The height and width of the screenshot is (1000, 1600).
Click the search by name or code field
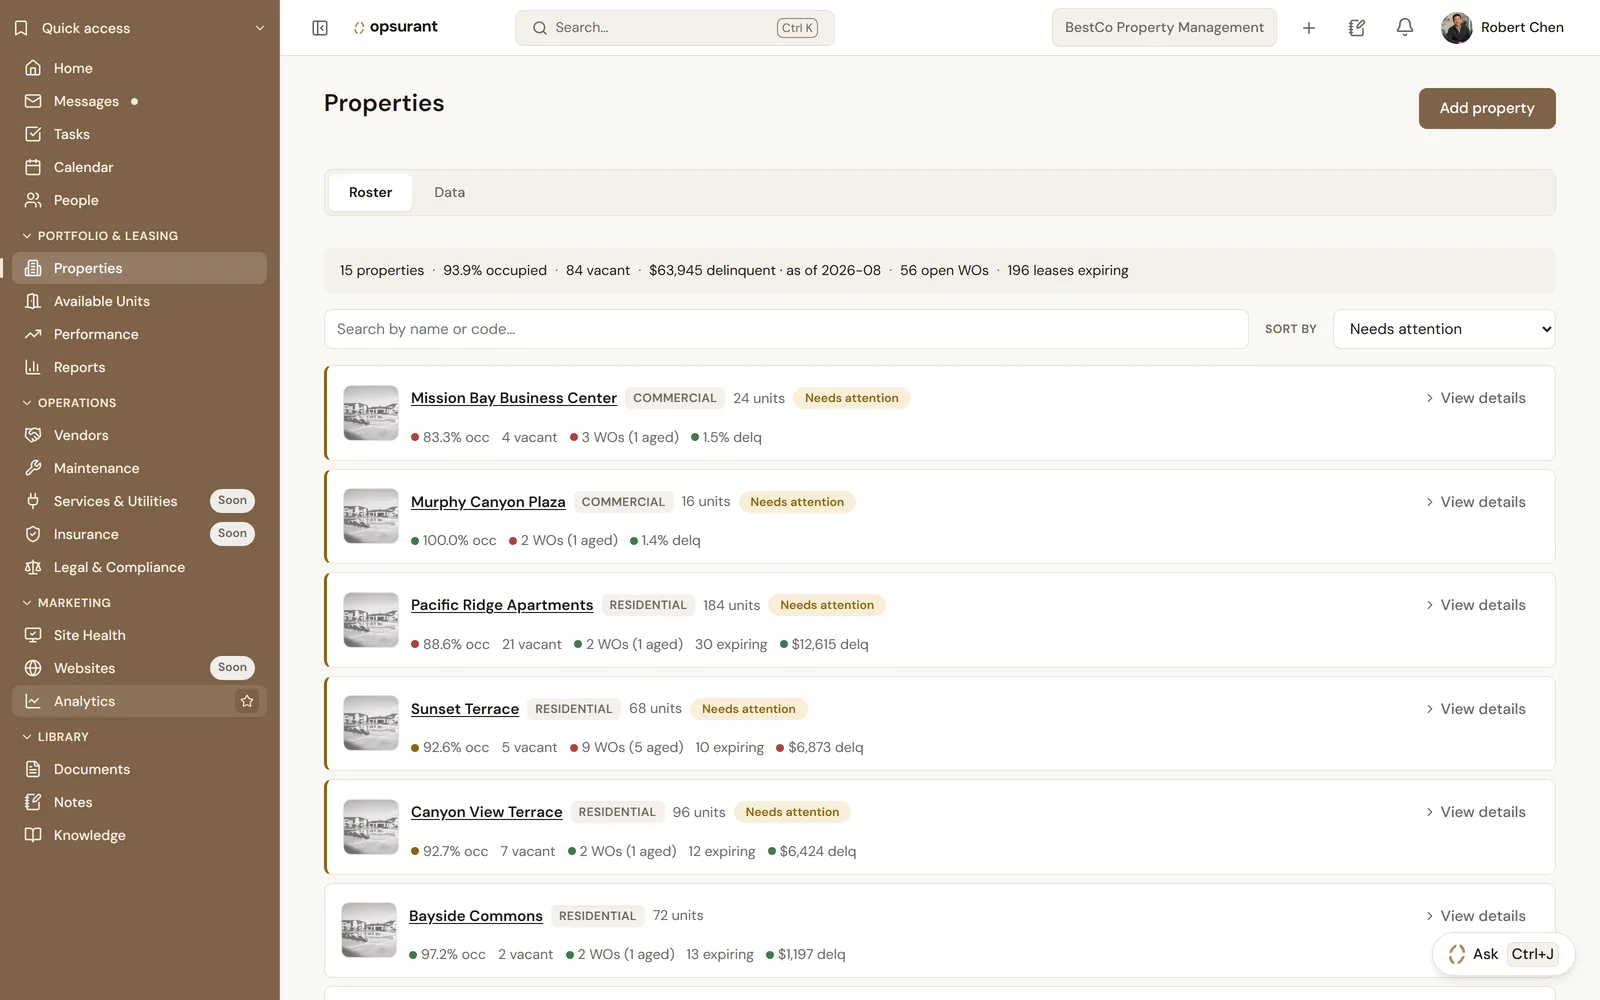786,329
